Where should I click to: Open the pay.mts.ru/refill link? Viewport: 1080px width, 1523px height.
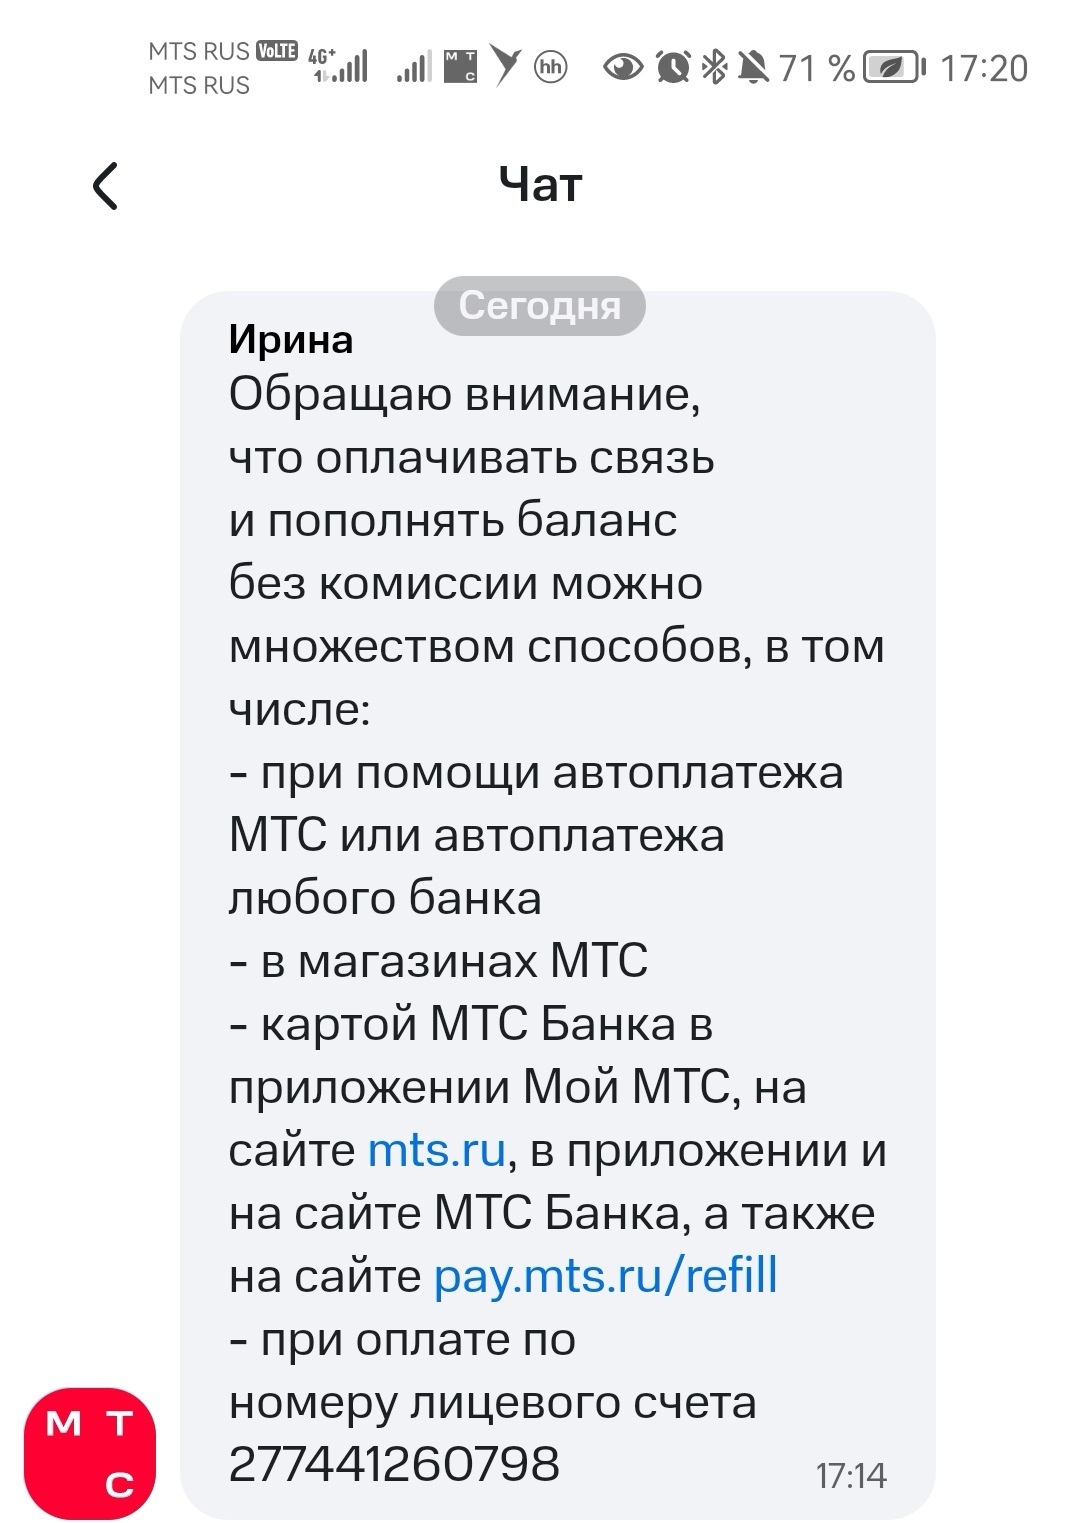point(605,1276)
